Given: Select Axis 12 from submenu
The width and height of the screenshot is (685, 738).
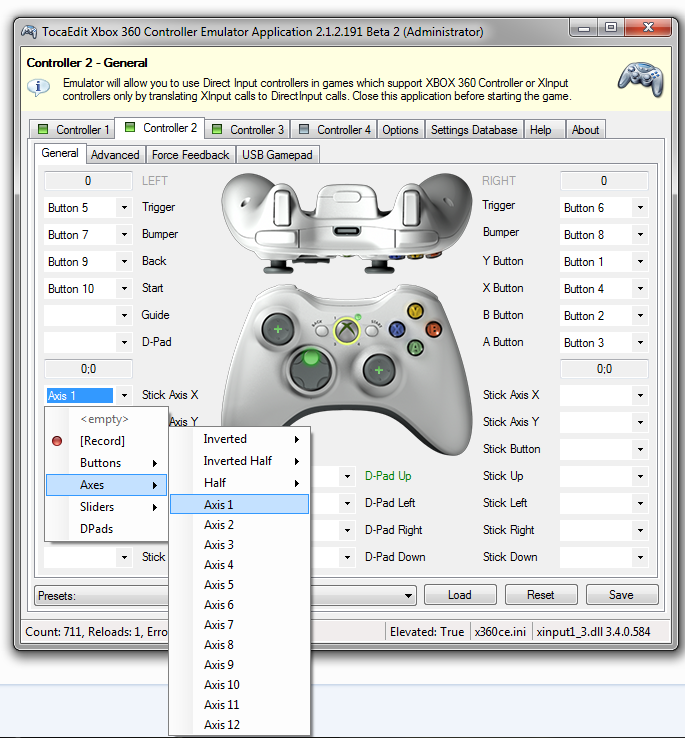Looking at the screenshot, I should pos(239,724).
